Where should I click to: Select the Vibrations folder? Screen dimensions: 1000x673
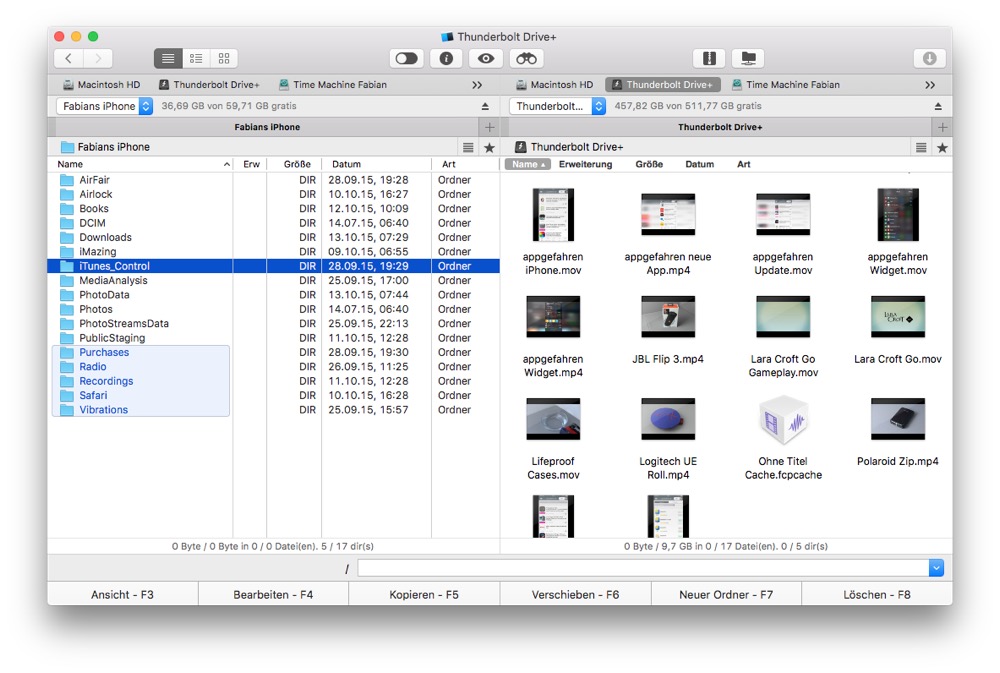(274, 410)
